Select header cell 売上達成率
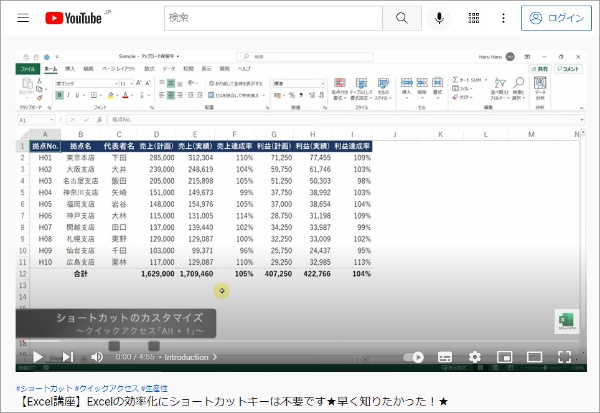Viewport: 600px width, 413px height. point(235,146)
